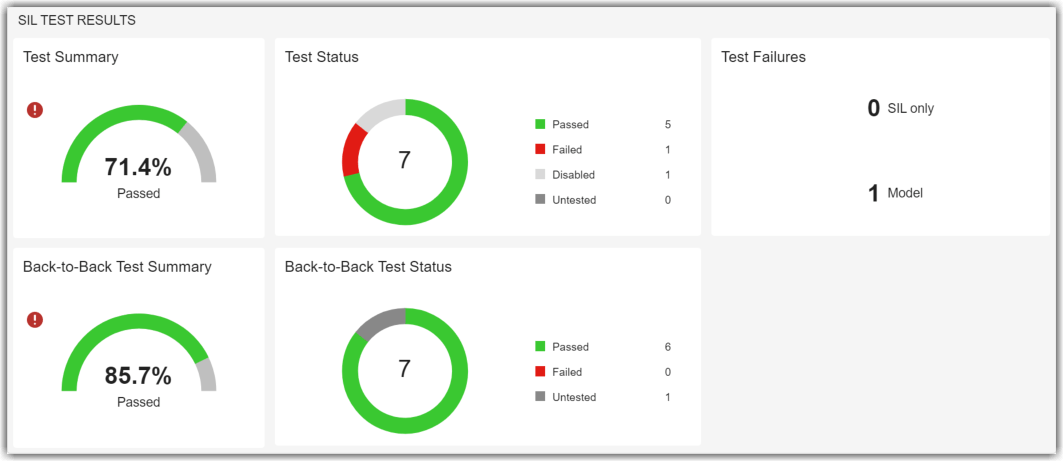Click the red Failed swatch in Back-to-Back legend
This screenshot has height=462, width=1064.
pos(540,372)
